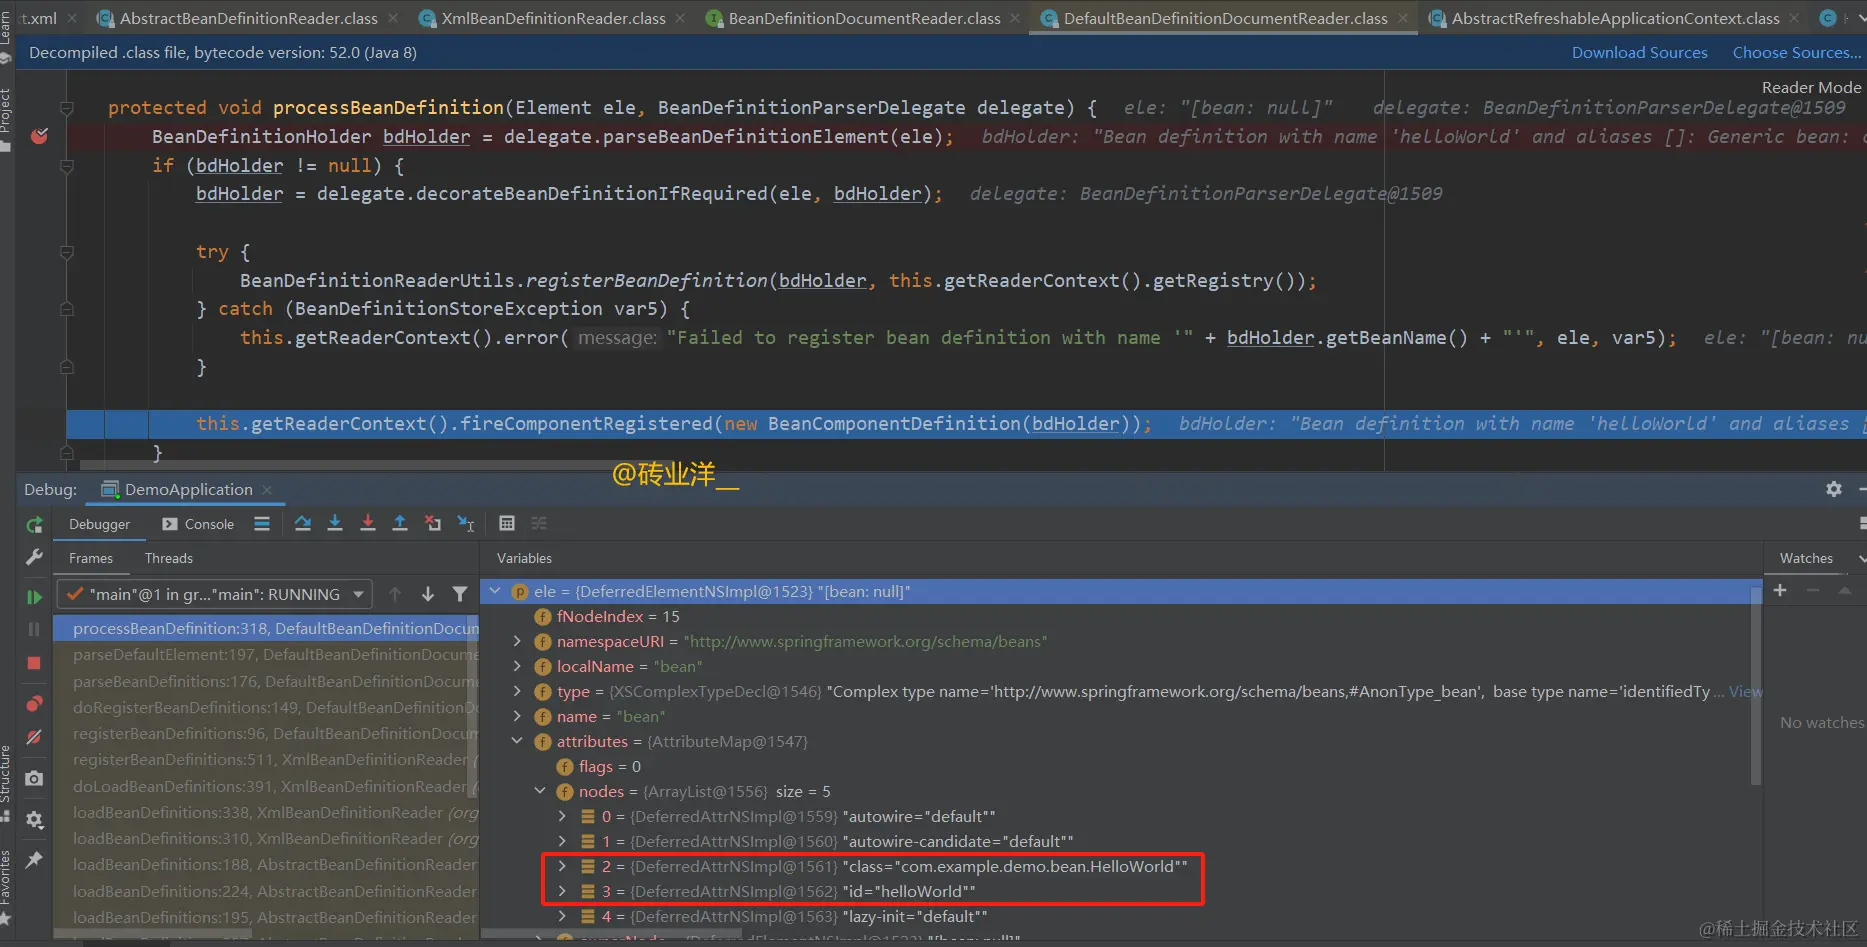Viewport: 1867px width, 947px height.
Task: Expand node 0 autowire attribute entry
Action: pyautogui.click(x=562, y=816)
